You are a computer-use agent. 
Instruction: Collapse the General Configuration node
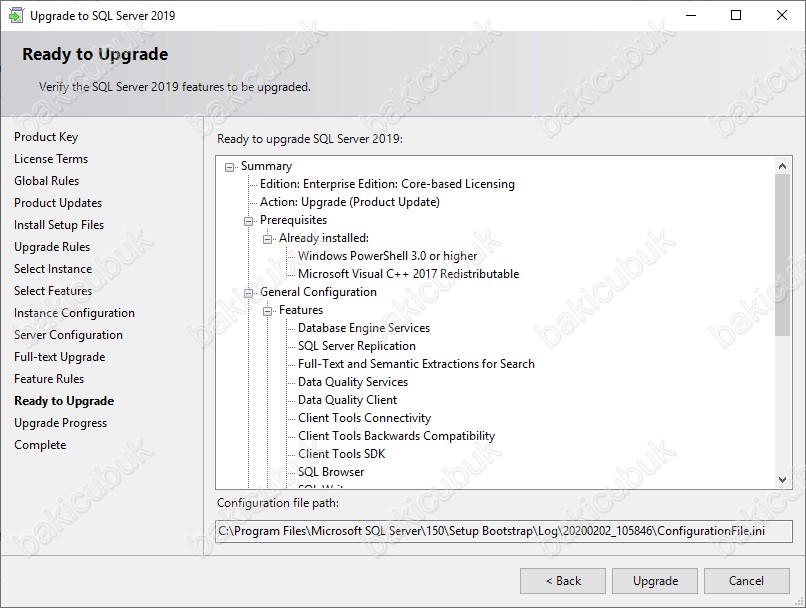click(x=249, y=293)
